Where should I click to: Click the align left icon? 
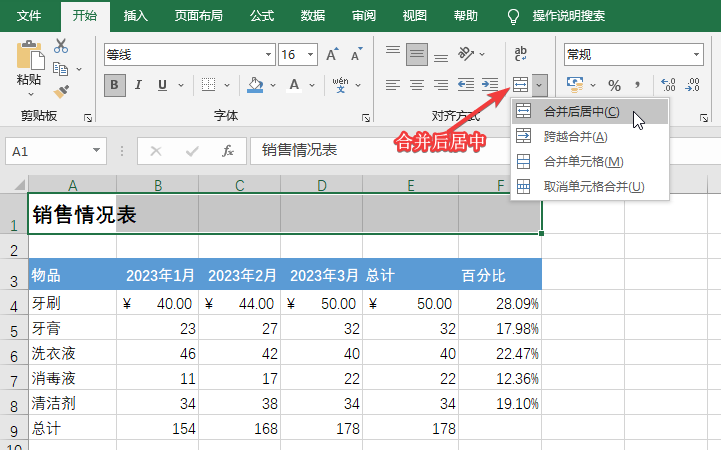pyautogui.click(x=393, y=85)
